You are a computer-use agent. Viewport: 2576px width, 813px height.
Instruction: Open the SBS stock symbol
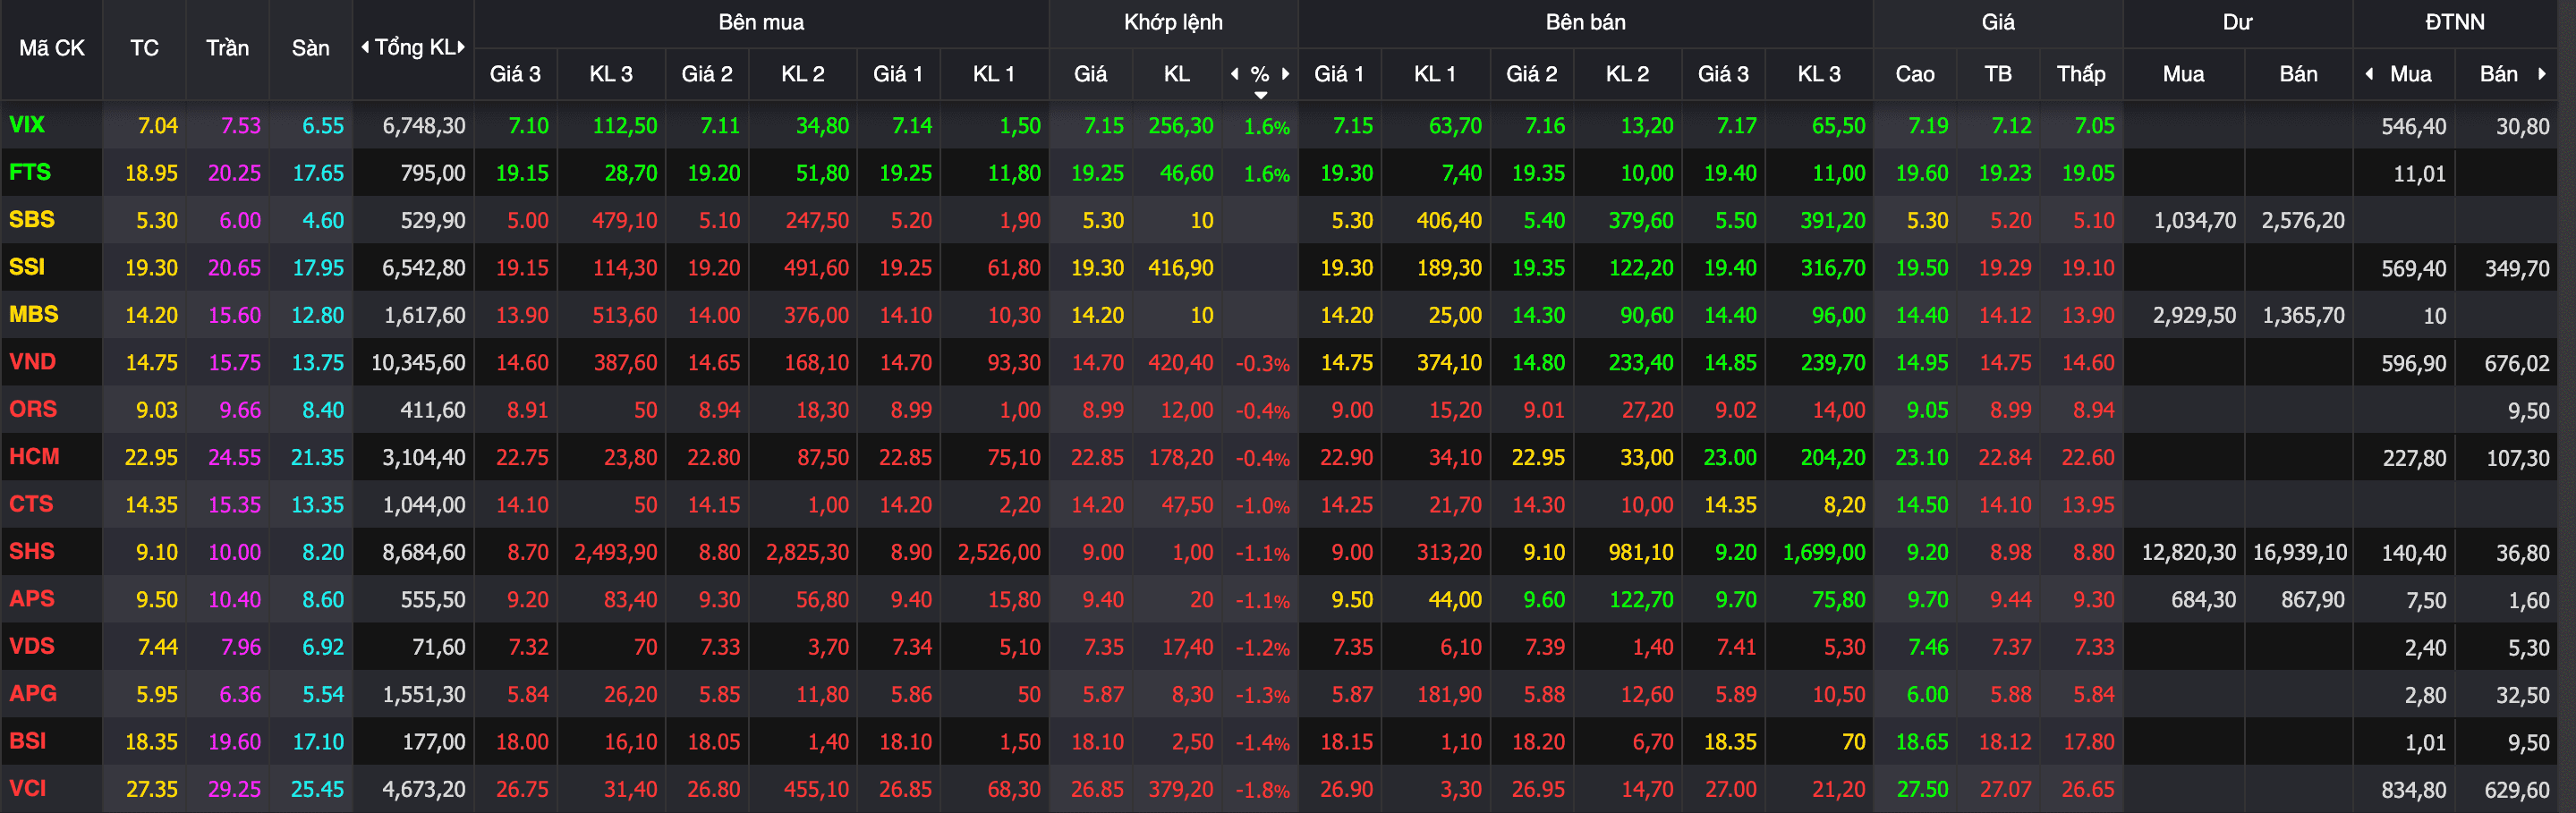pyautogui.click(x=32, y=219)
